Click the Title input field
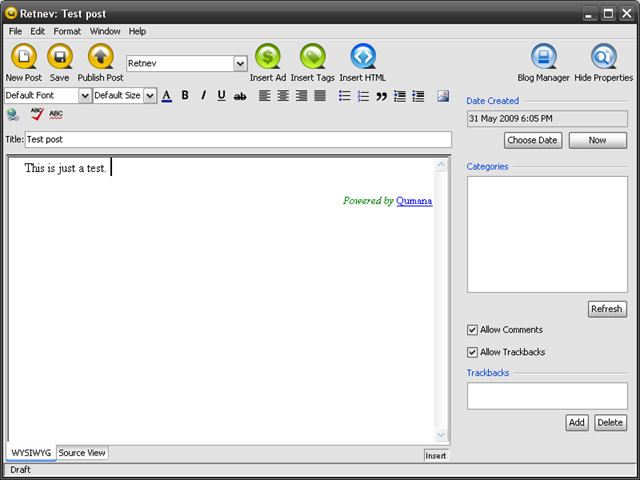The width and height of the screenshot is (640, 480). 238,140
